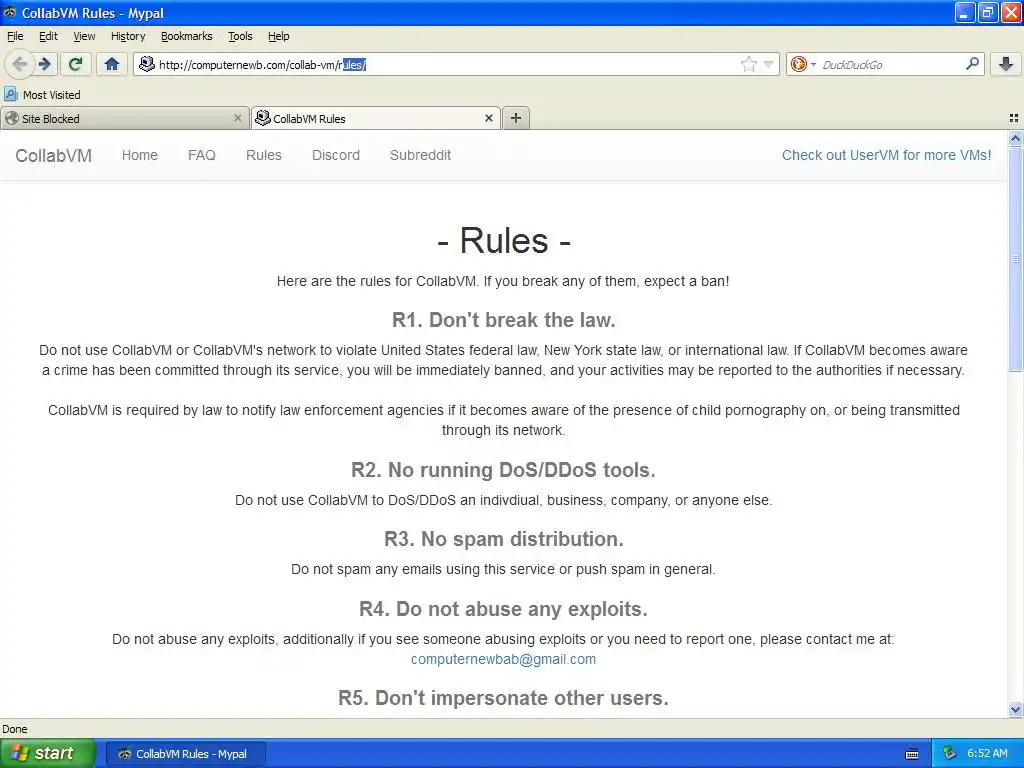Screen dimensions: 1024x768
Task: Open the Edit menu
Action: pyautogui.click(x=48, y=36)
